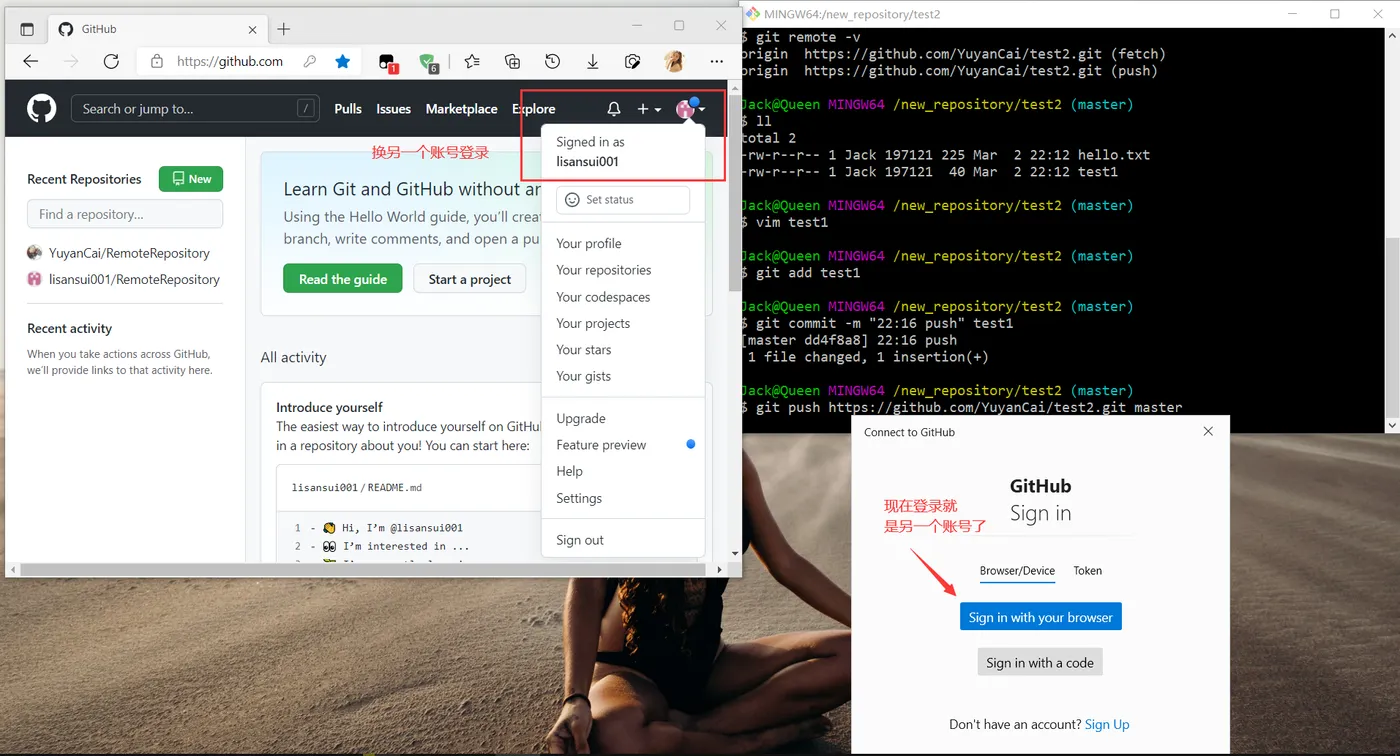1400x756 pixels.
Task: Go back with browser back arrow
Action: (x=31, y=61)
